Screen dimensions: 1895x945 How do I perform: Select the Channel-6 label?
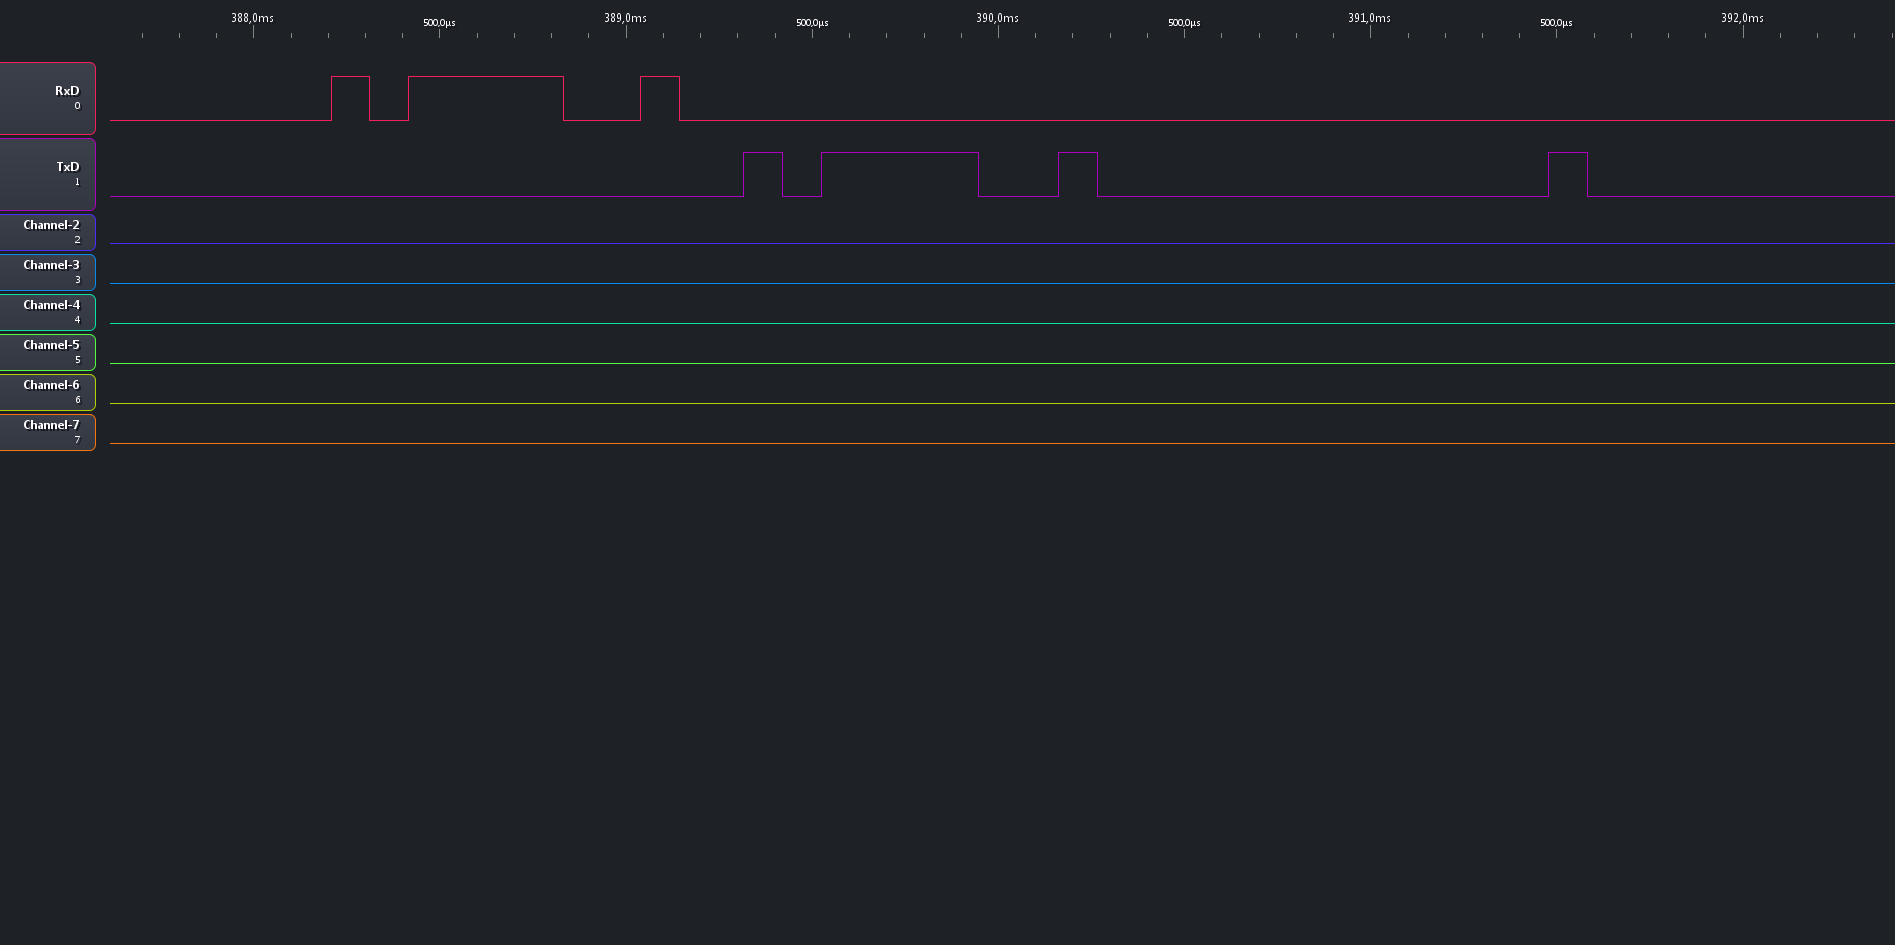tap(47, 392)
